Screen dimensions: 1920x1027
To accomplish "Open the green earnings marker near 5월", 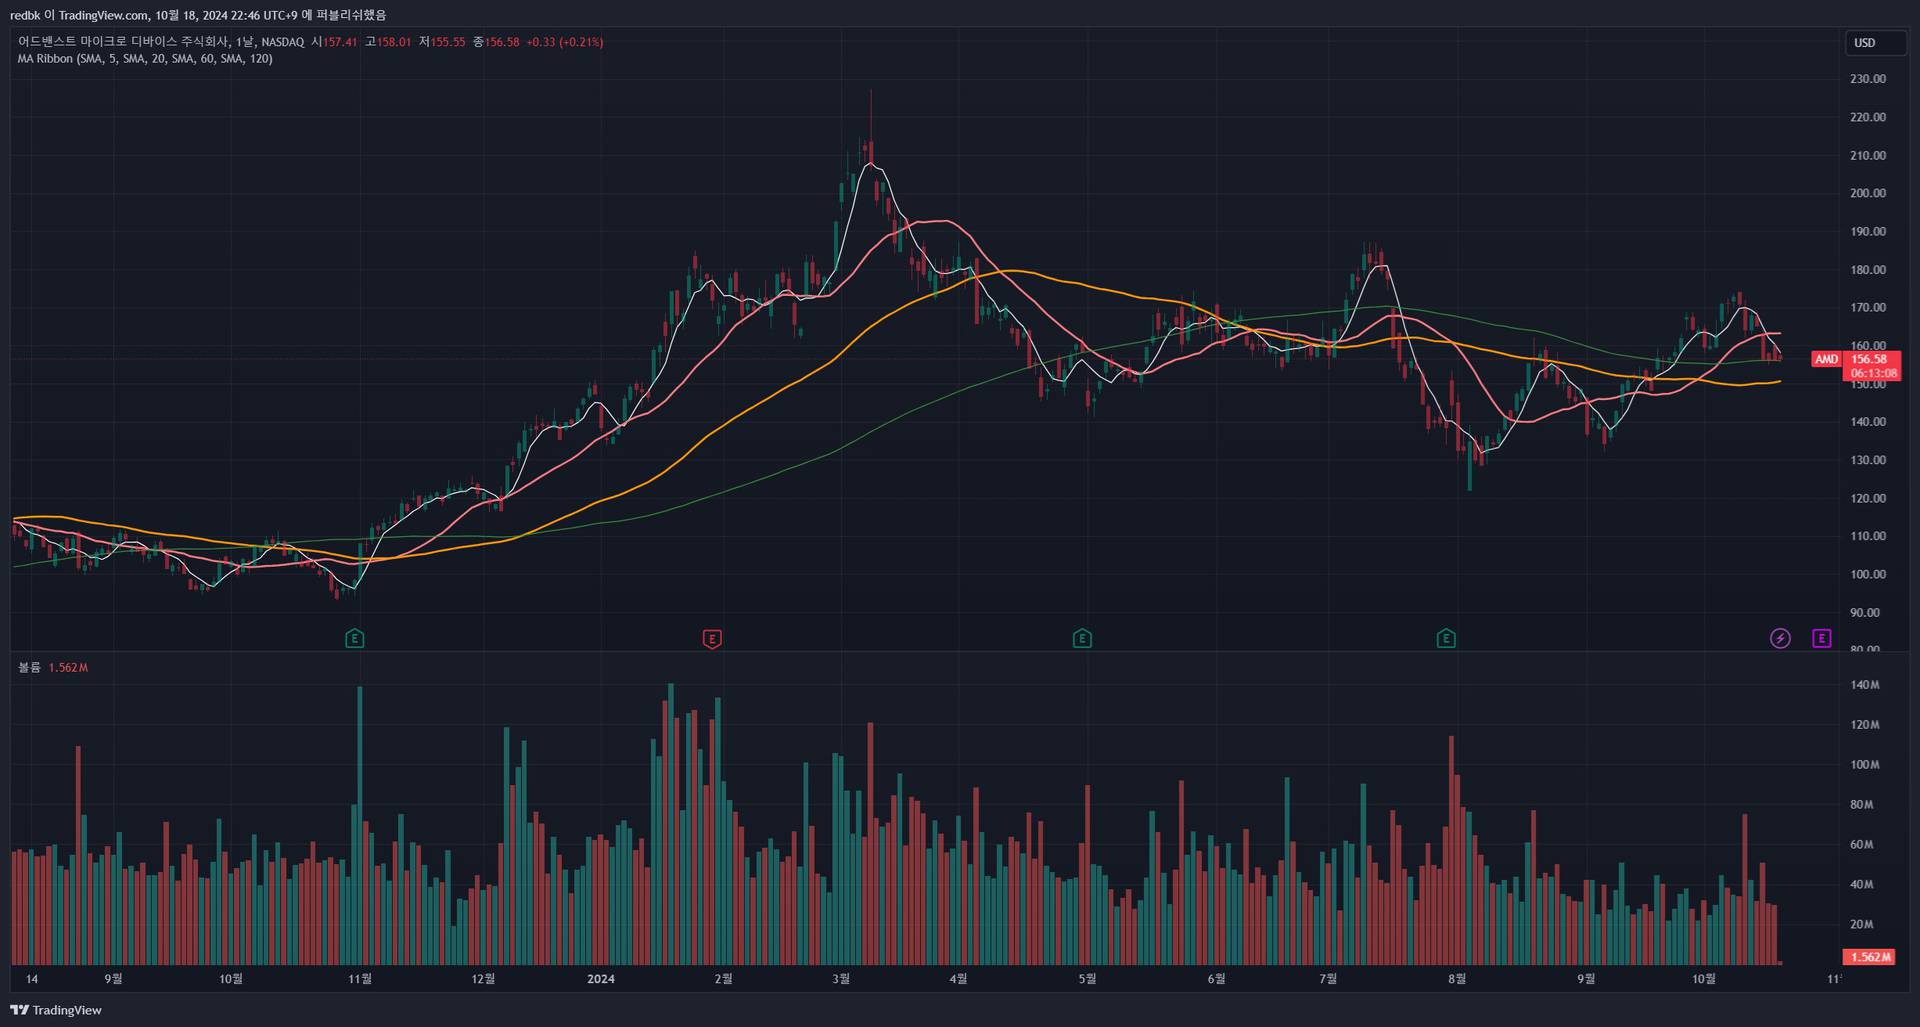I will pos(1081,638).
